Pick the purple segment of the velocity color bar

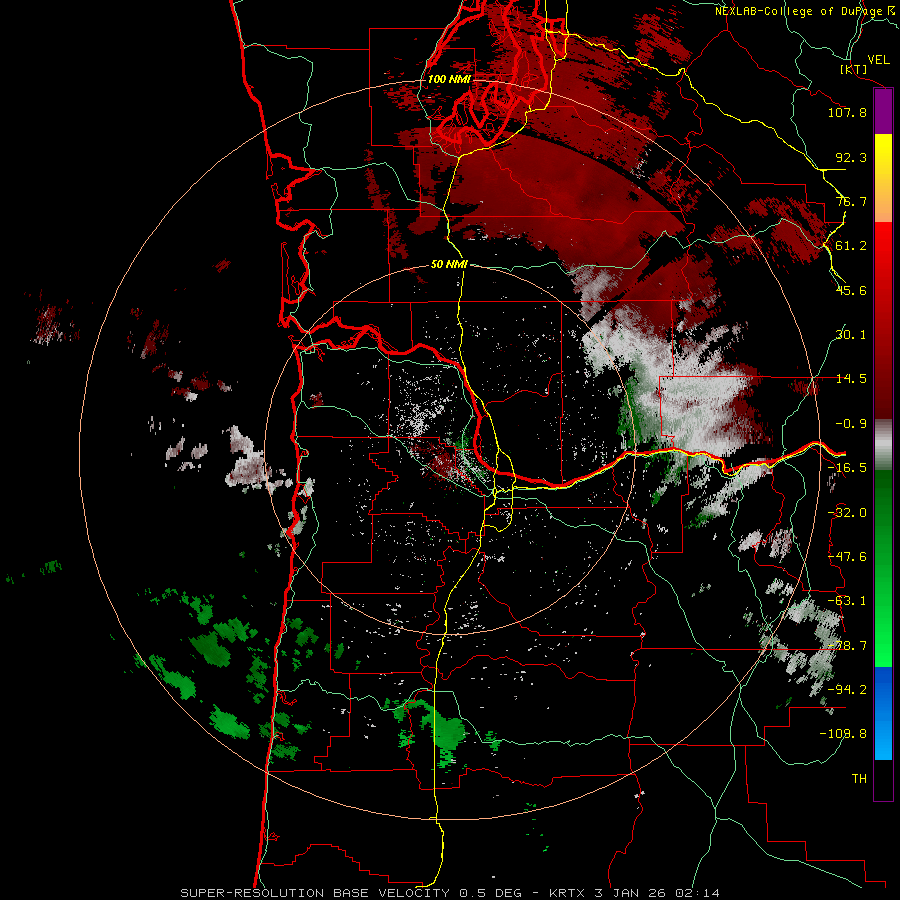coord(883,111)
